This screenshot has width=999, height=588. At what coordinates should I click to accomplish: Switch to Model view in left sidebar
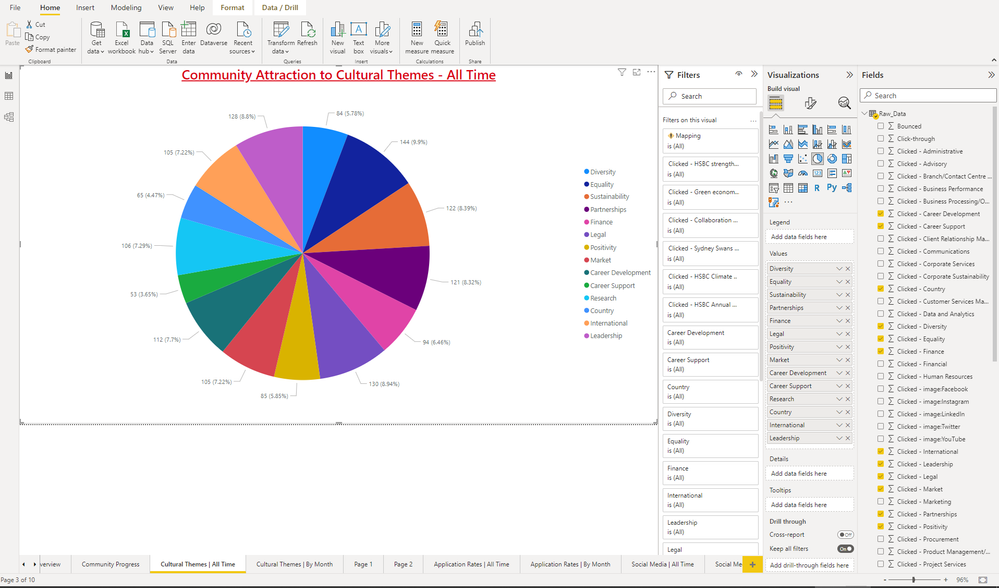tap(9, 117)
